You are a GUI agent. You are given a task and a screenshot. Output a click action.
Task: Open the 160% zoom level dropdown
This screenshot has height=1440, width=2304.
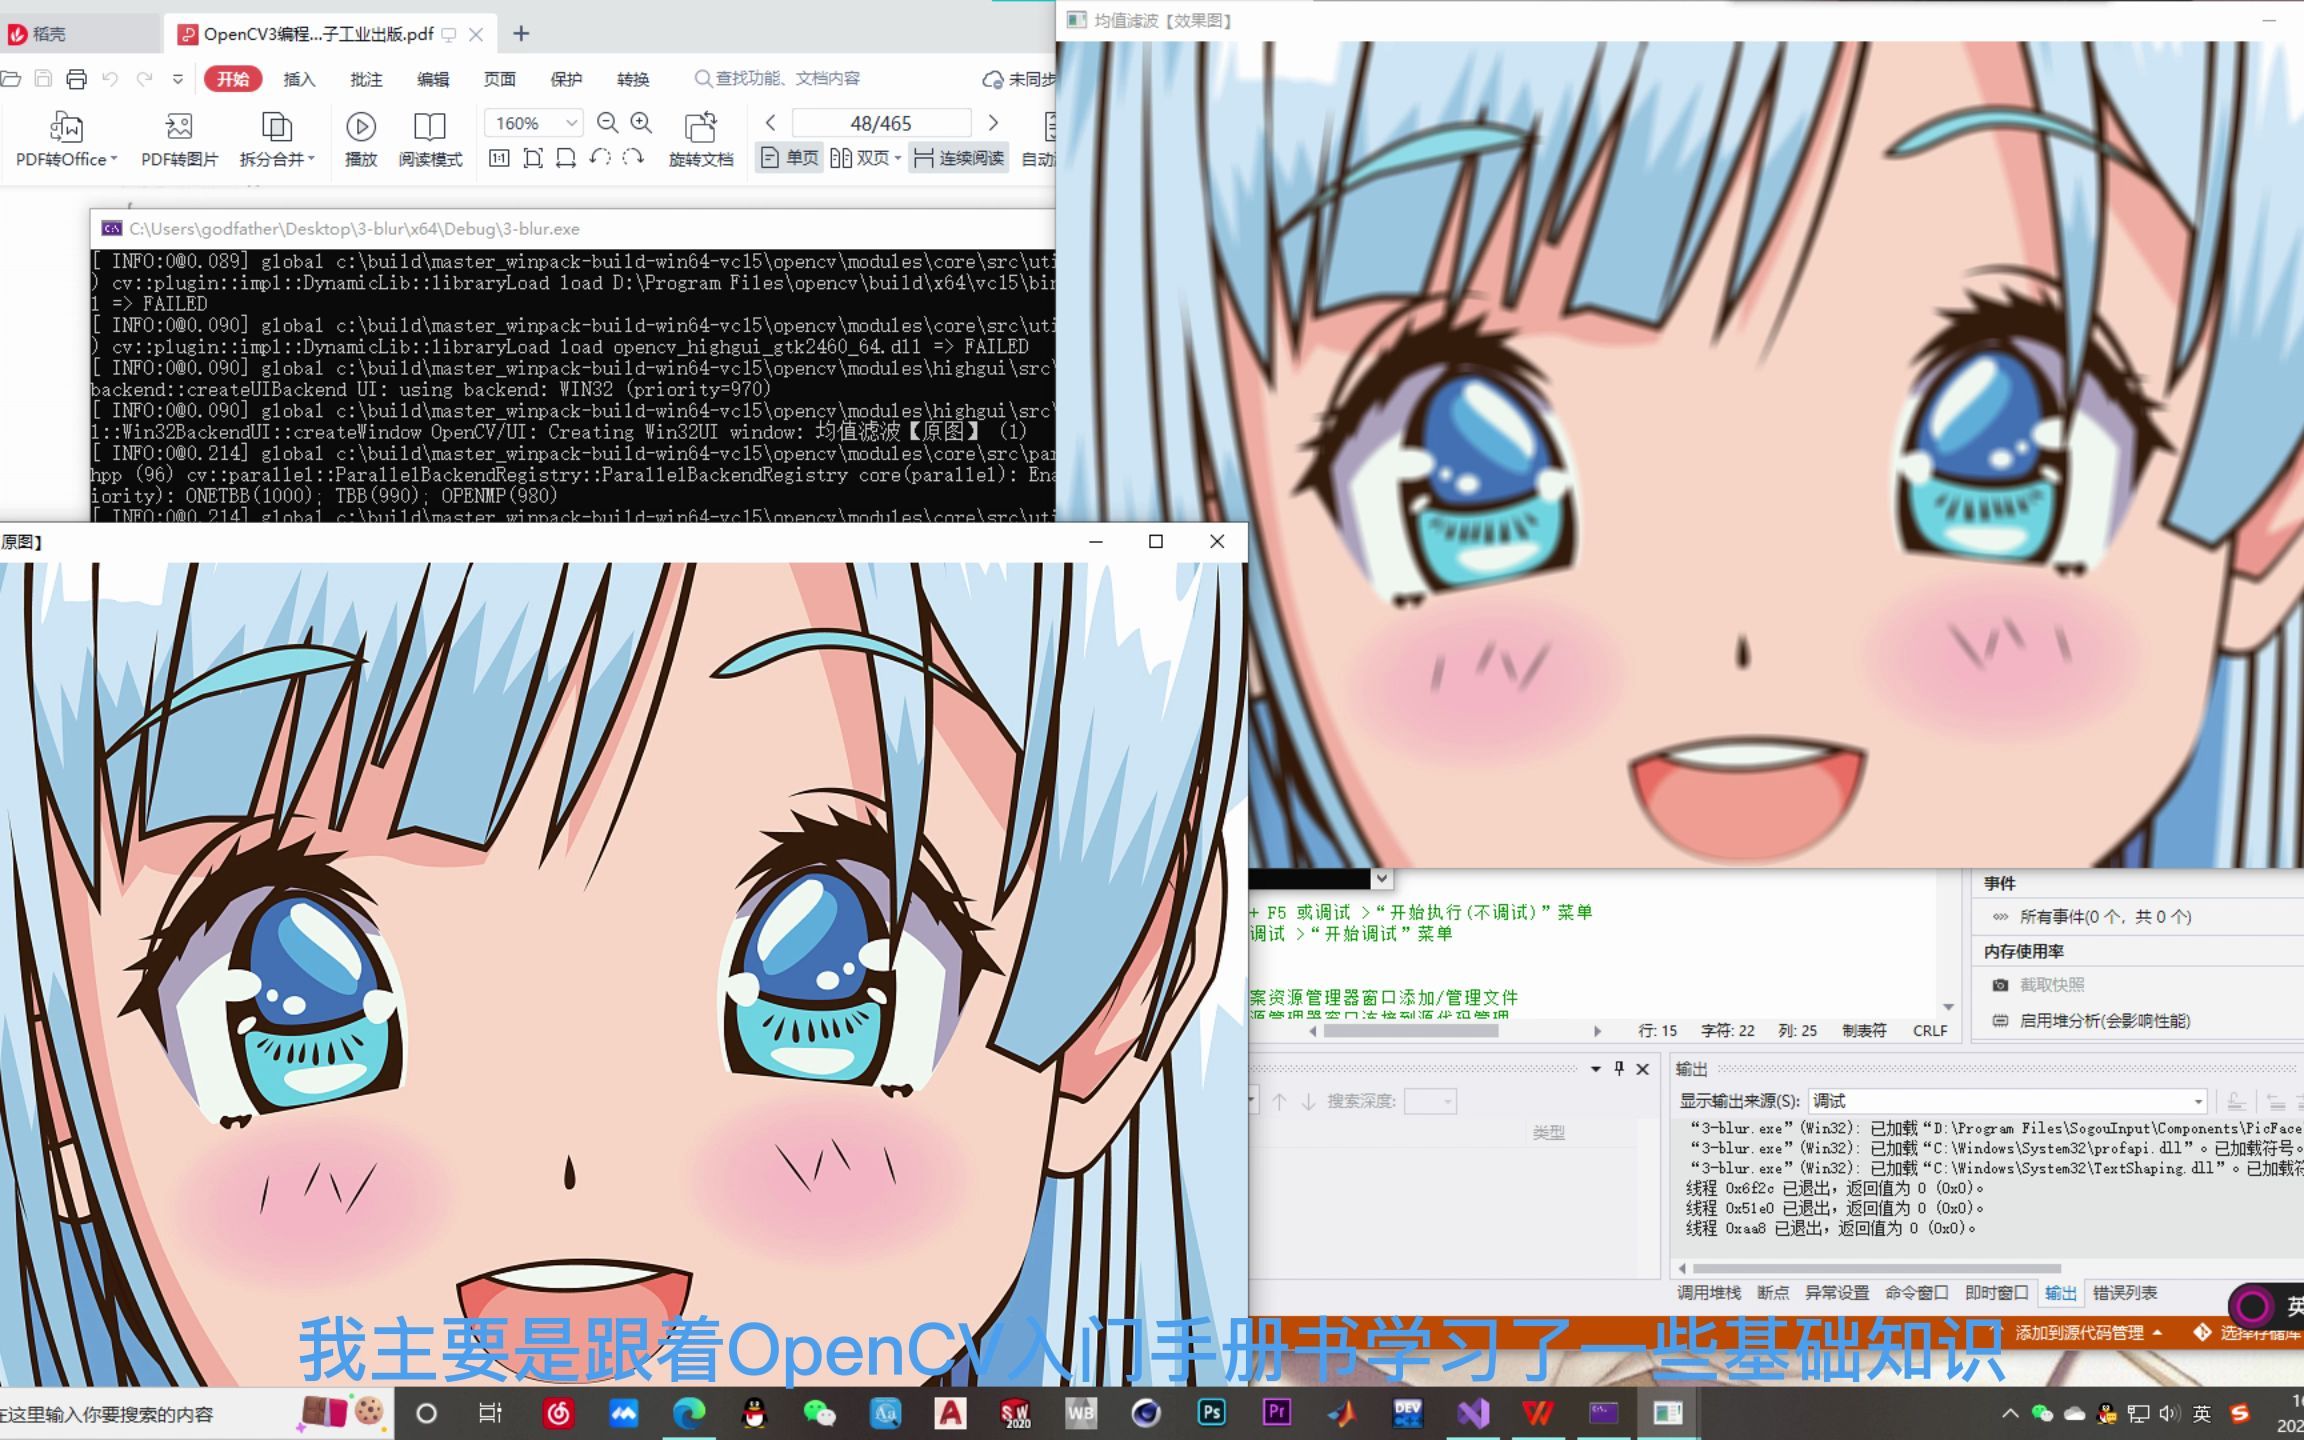pyautogui.click(x=570, y=123)
